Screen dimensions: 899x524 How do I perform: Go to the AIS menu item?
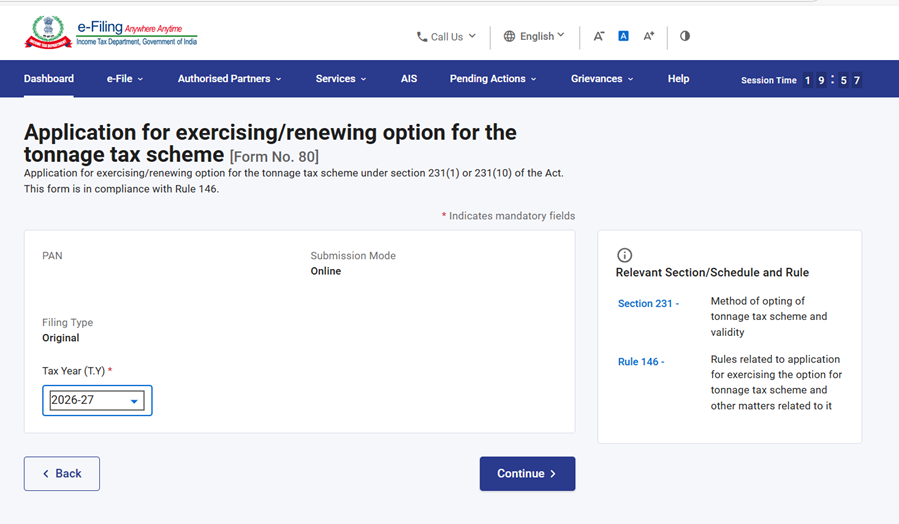point(409,79)
